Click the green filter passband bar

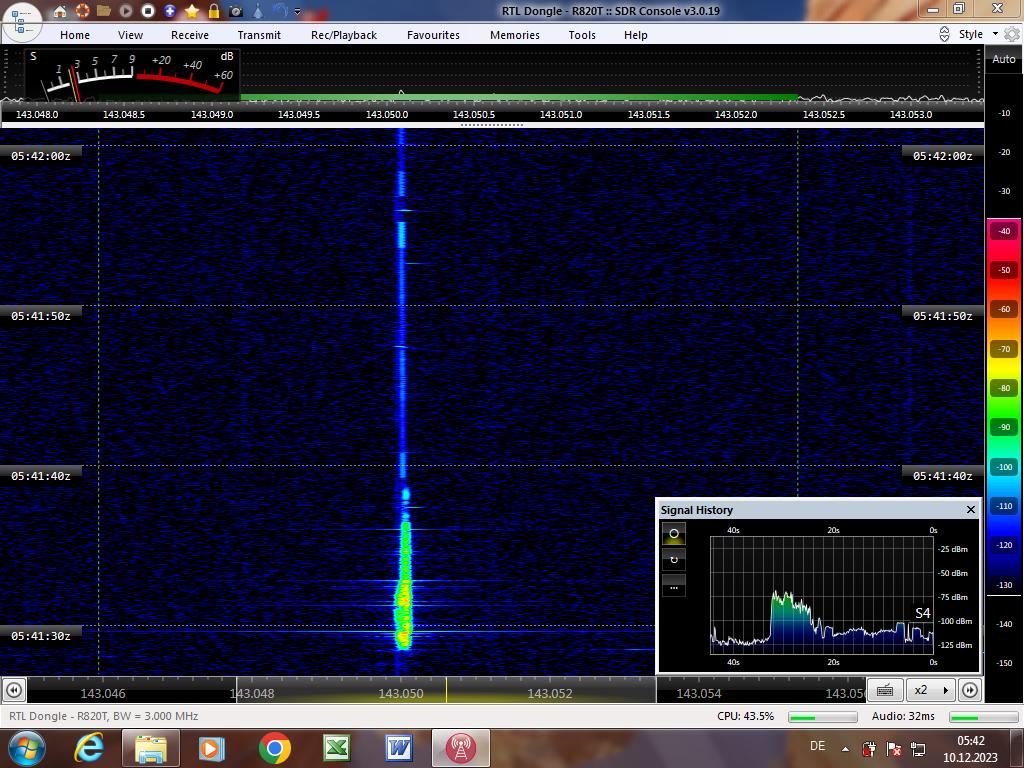point(519,98)
